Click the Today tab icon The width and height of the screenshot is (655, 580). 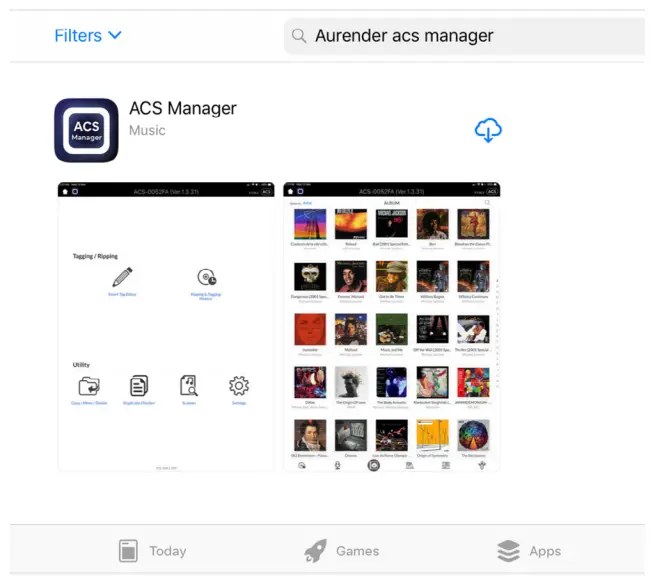(128, 551)
